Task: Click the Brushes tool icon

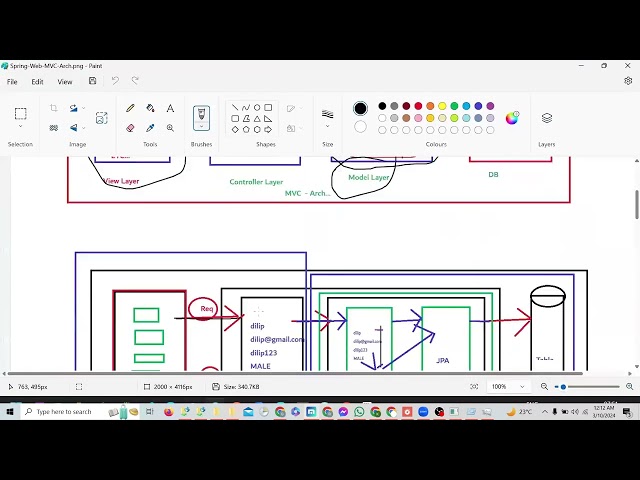Action: tap(201, 114)
